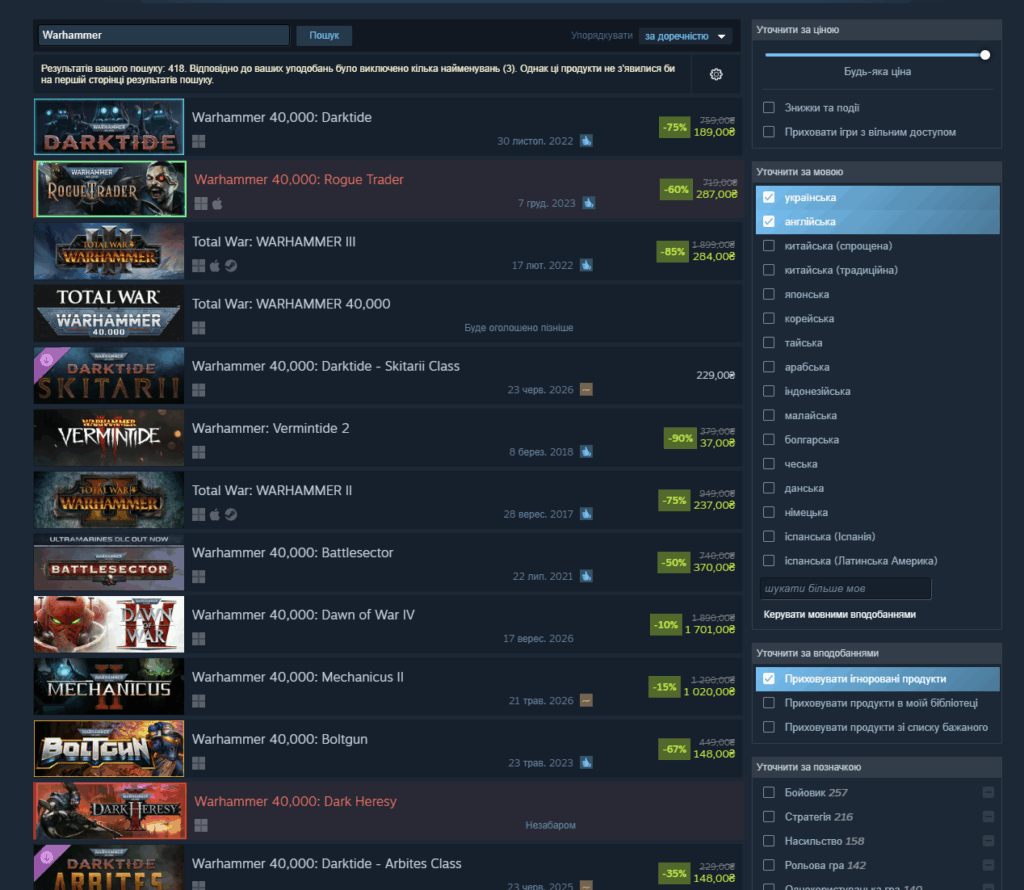The width and height of the screenshot is (1024, 890).
Task: Click the review icon on Total War: WARHAMMER II row
Action: click(586, 514)
